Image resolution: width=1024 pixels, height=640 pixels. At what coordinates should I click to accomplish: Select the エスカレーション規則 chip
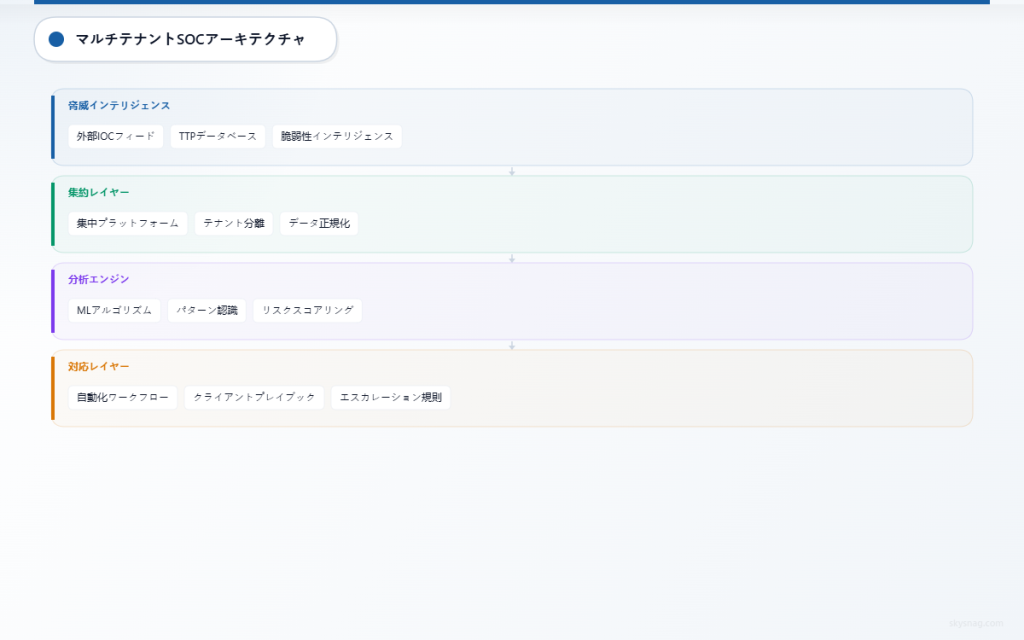(x=391, y=398)
